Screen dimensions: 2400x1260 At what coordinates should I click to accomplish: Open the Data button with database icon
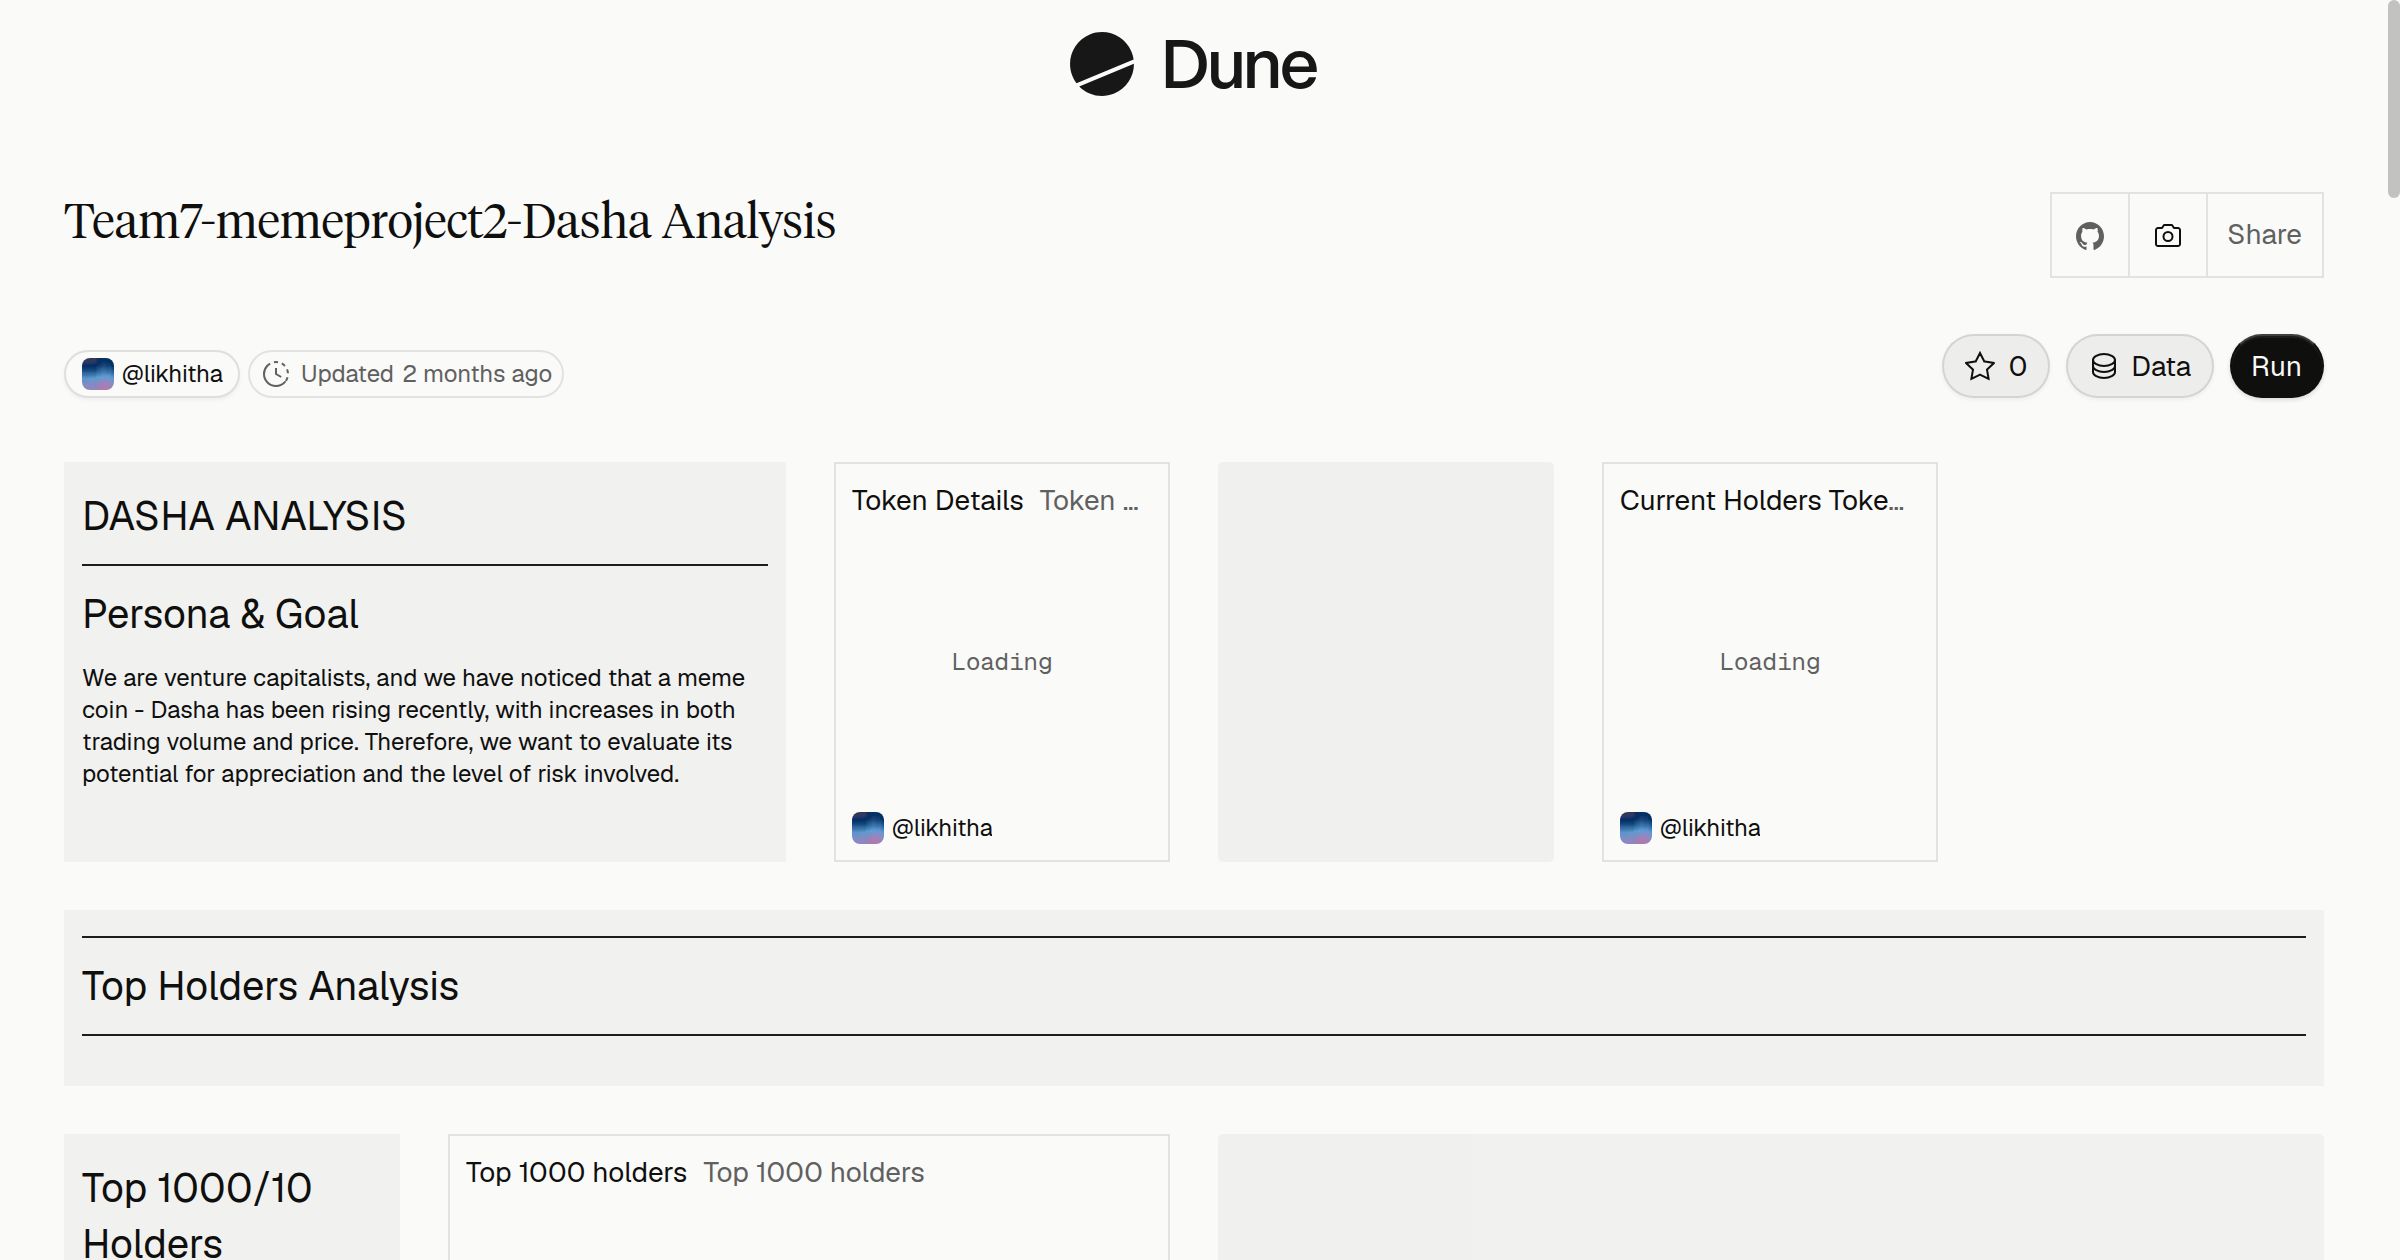[2140, 366]
